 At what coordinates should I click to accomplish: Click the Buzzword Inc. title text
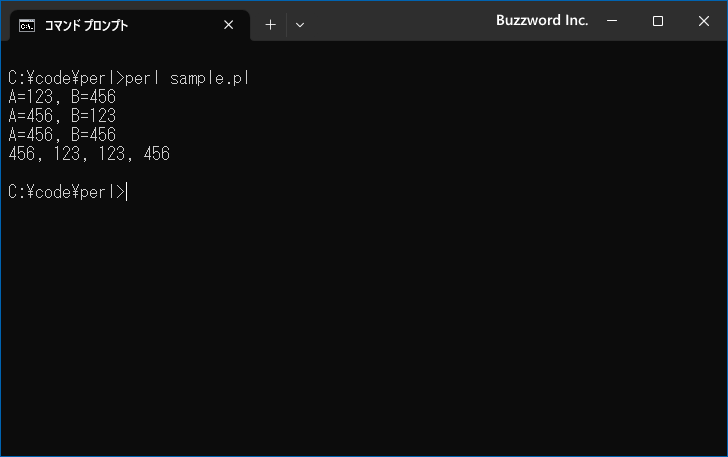point(542,20)
